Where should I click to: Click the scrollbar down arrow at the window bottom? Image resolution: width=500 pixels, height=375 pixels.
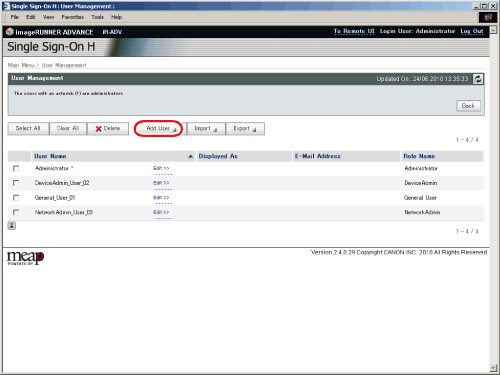(493, 368)
